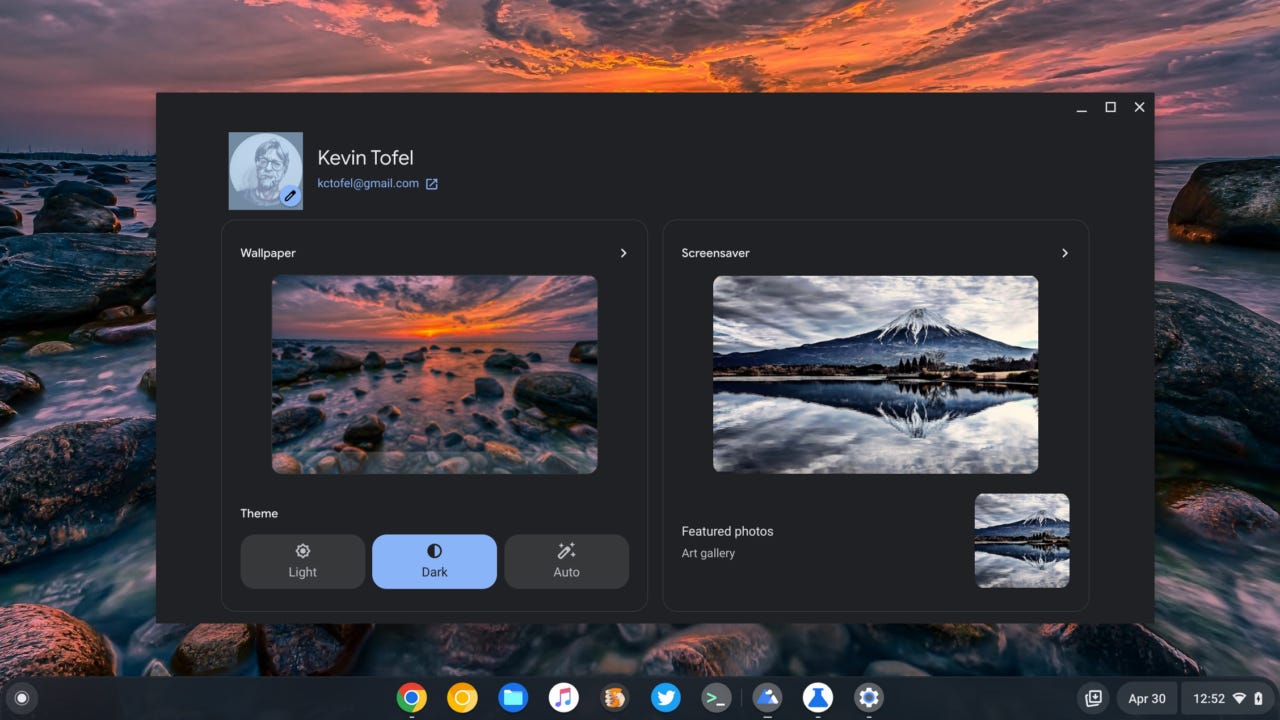This screenshot has width=1280, height=720.
Task: Open the Files app from the shelf
Action: tap(513, 698)
